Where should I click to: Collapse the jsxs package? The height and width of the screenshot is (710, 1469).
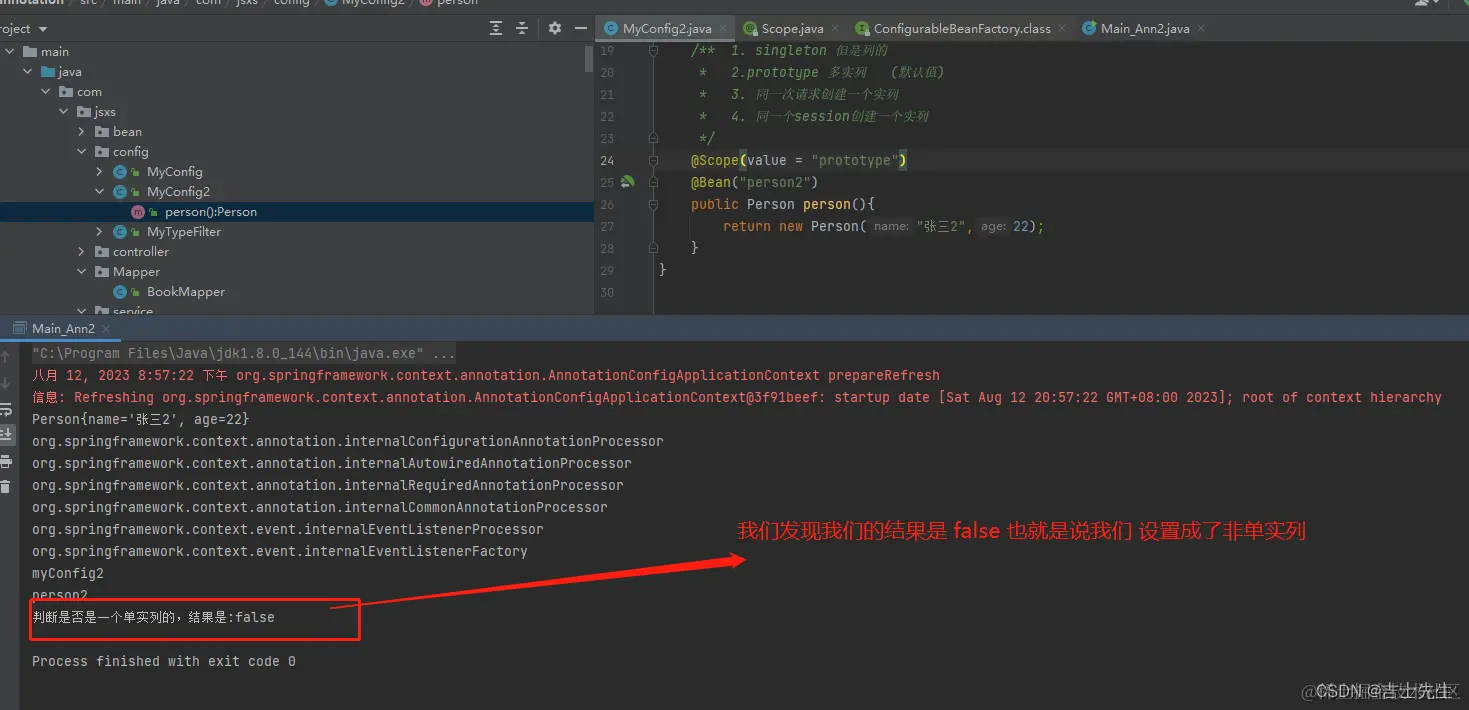pyautogui.click(x=64, y=112)
